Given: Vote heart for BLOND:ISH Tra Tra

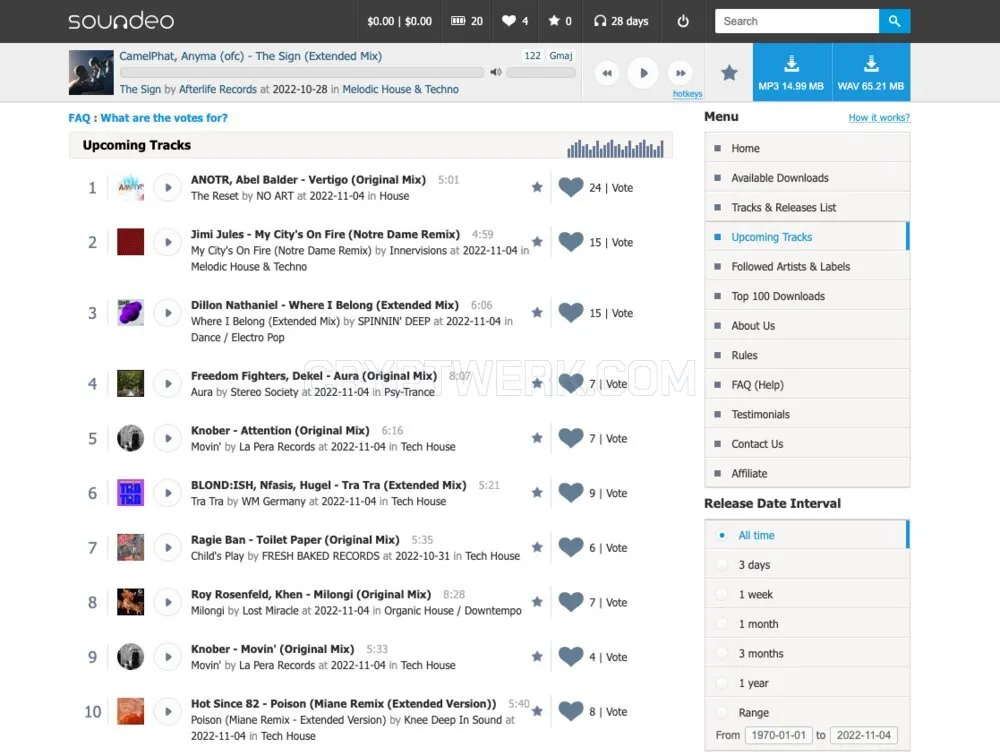Looking at the screenshot, I should (571, 493).
